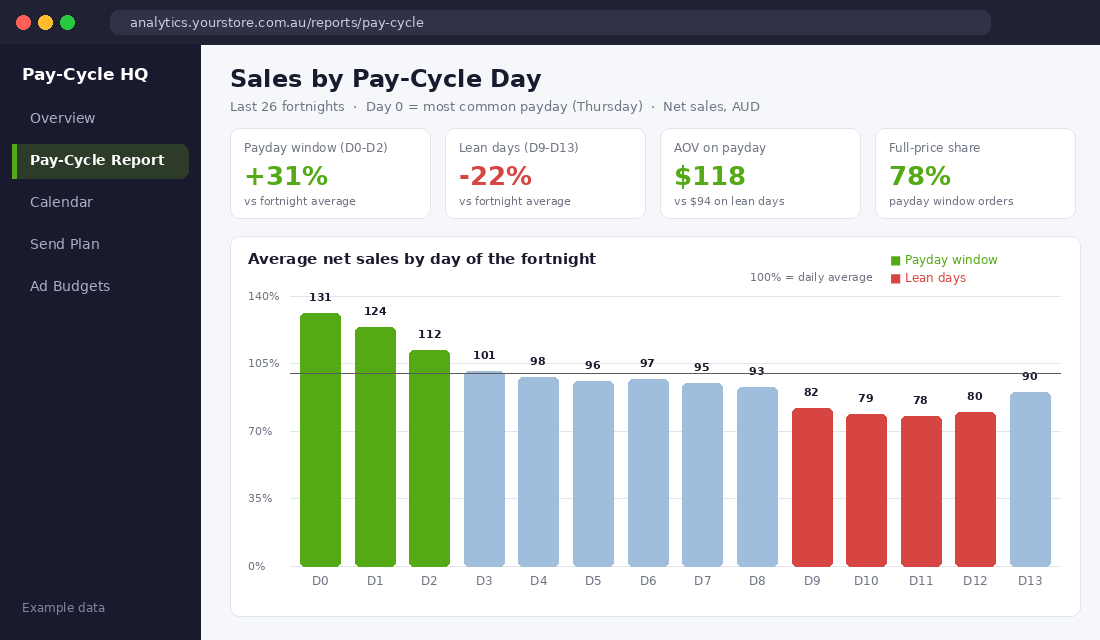The height and width of the screenshot is (640, 1100).
Task: Click the 82 value label above D9
Action: coord(812,392)
